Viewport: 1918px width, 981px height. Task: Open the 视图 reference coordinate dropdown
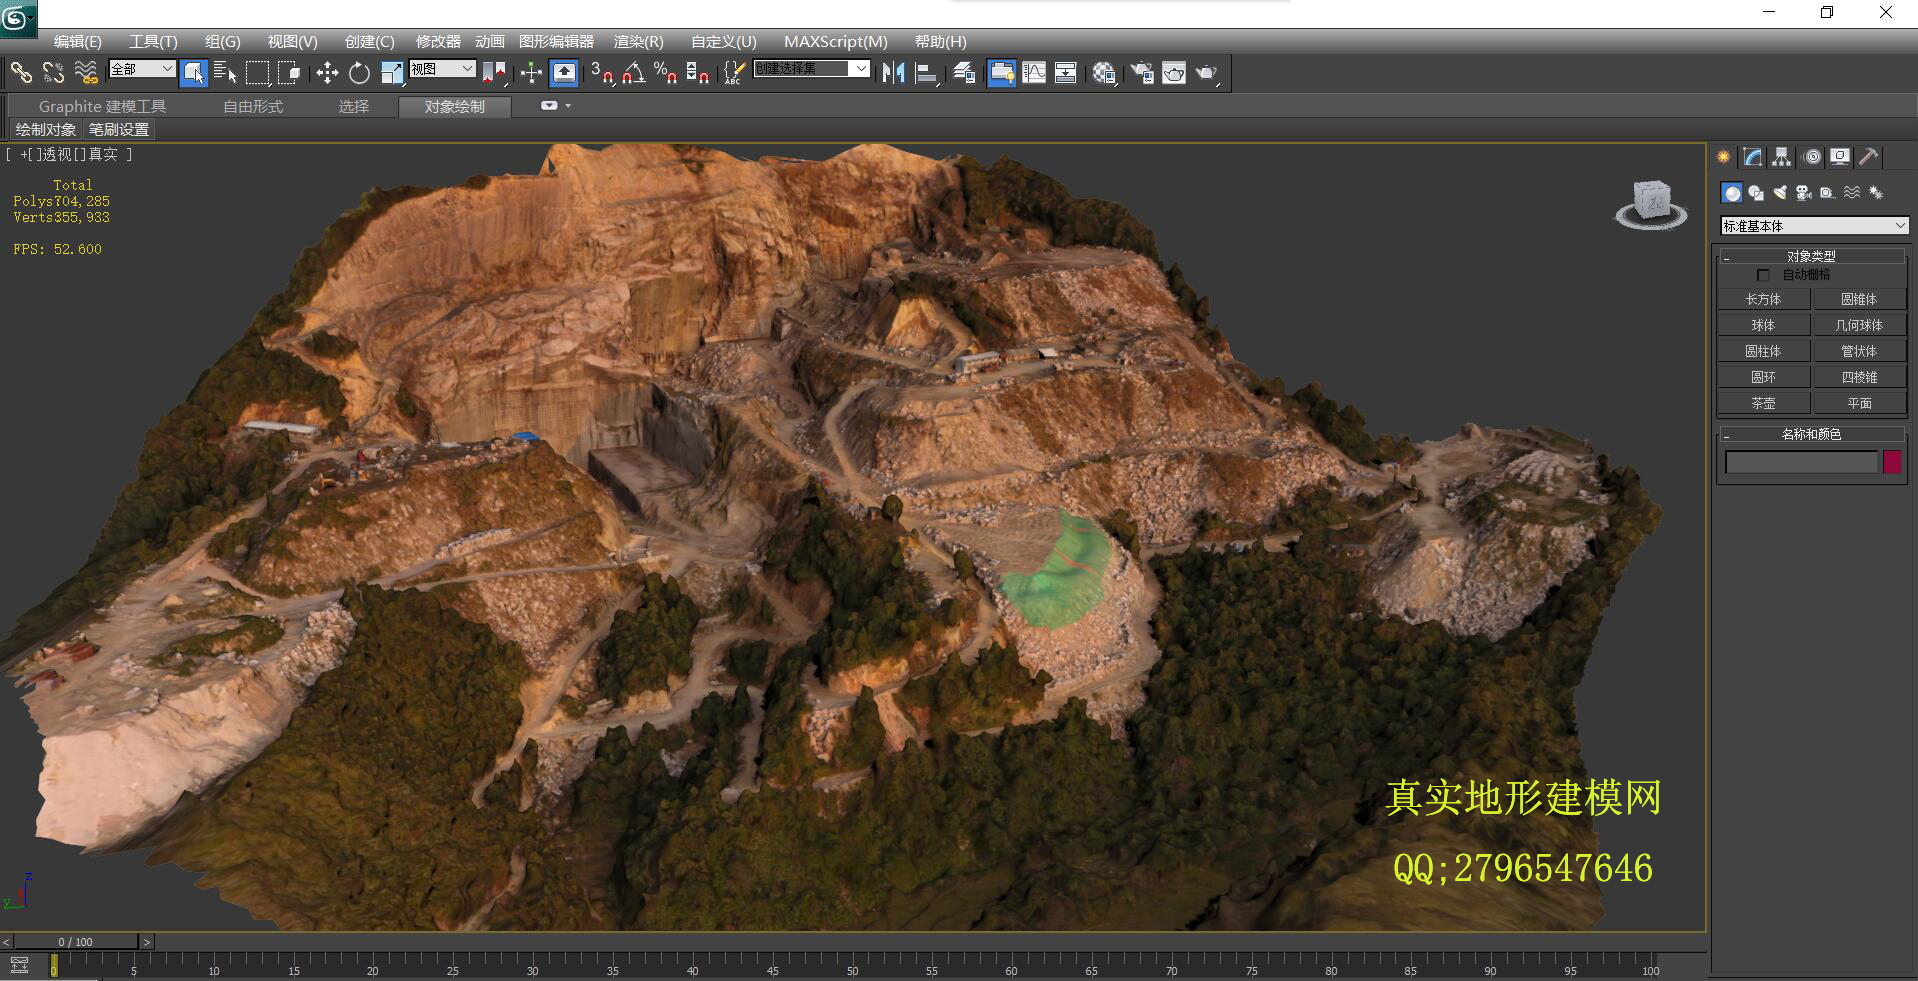[x=442, y=69]
